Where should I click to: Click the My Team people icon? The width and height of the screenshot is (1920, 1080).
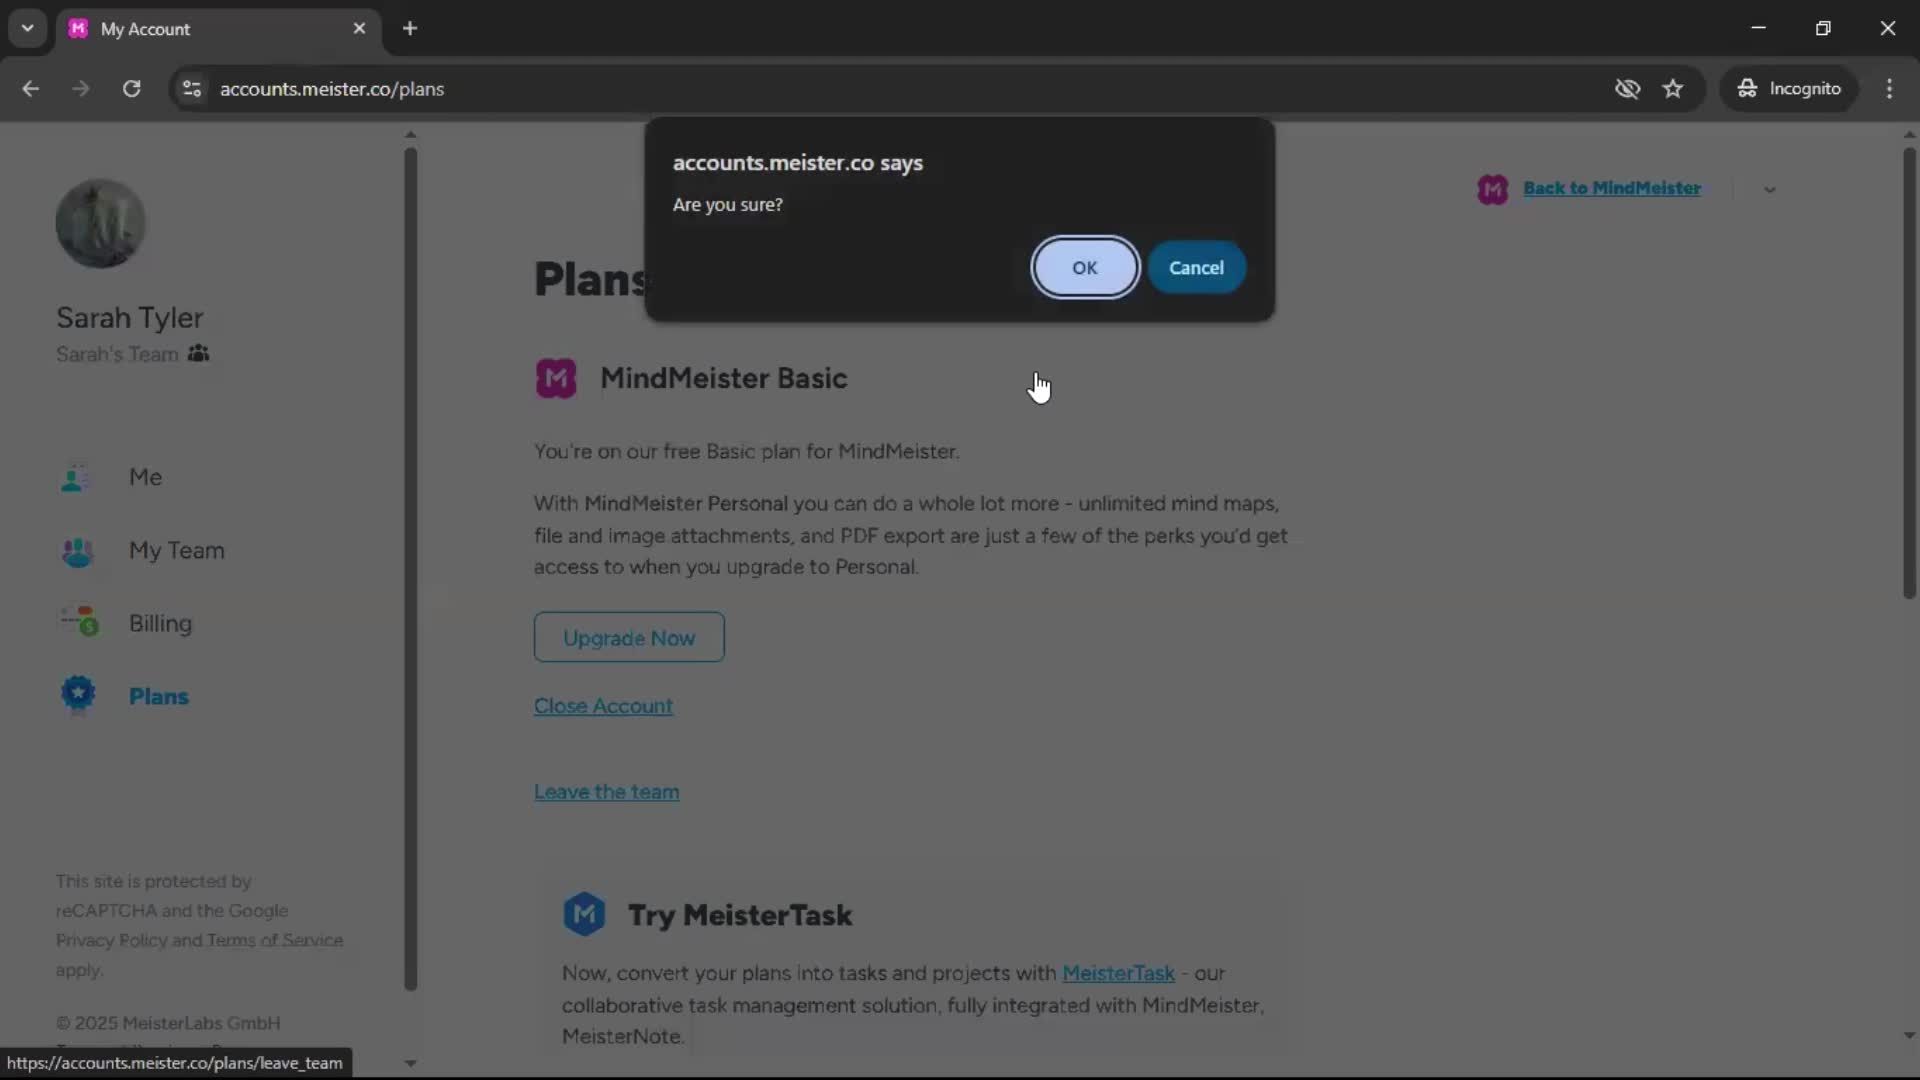point(77,551)
